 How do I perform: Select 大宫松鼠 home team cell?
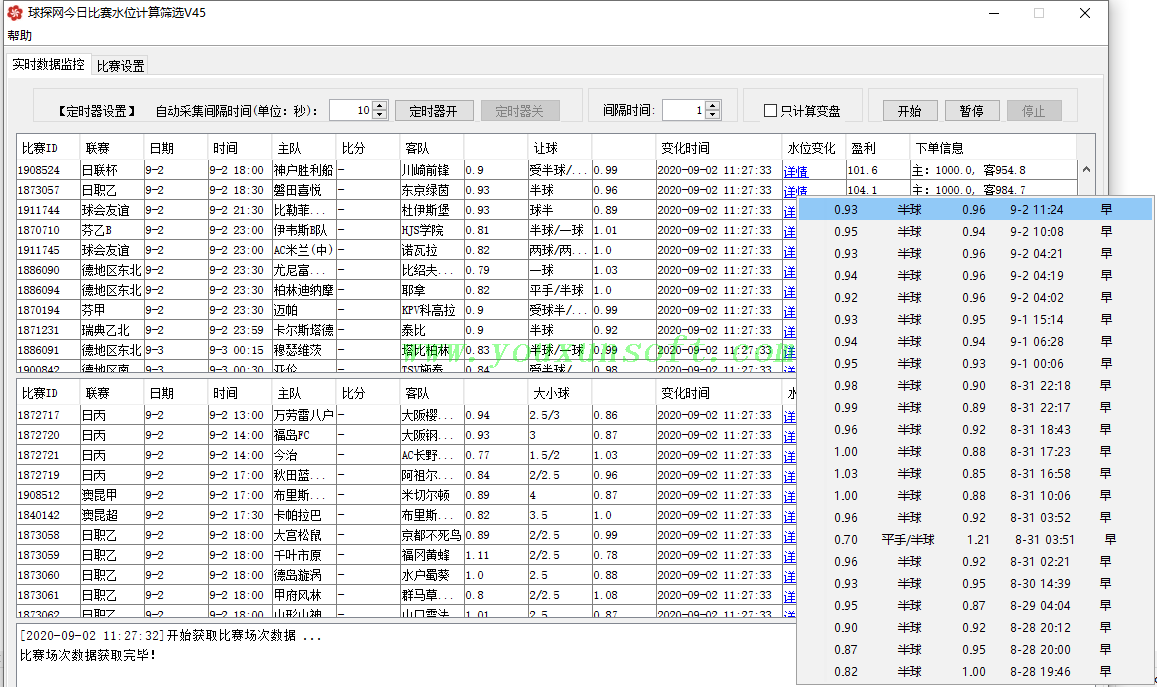coord(303,535)
